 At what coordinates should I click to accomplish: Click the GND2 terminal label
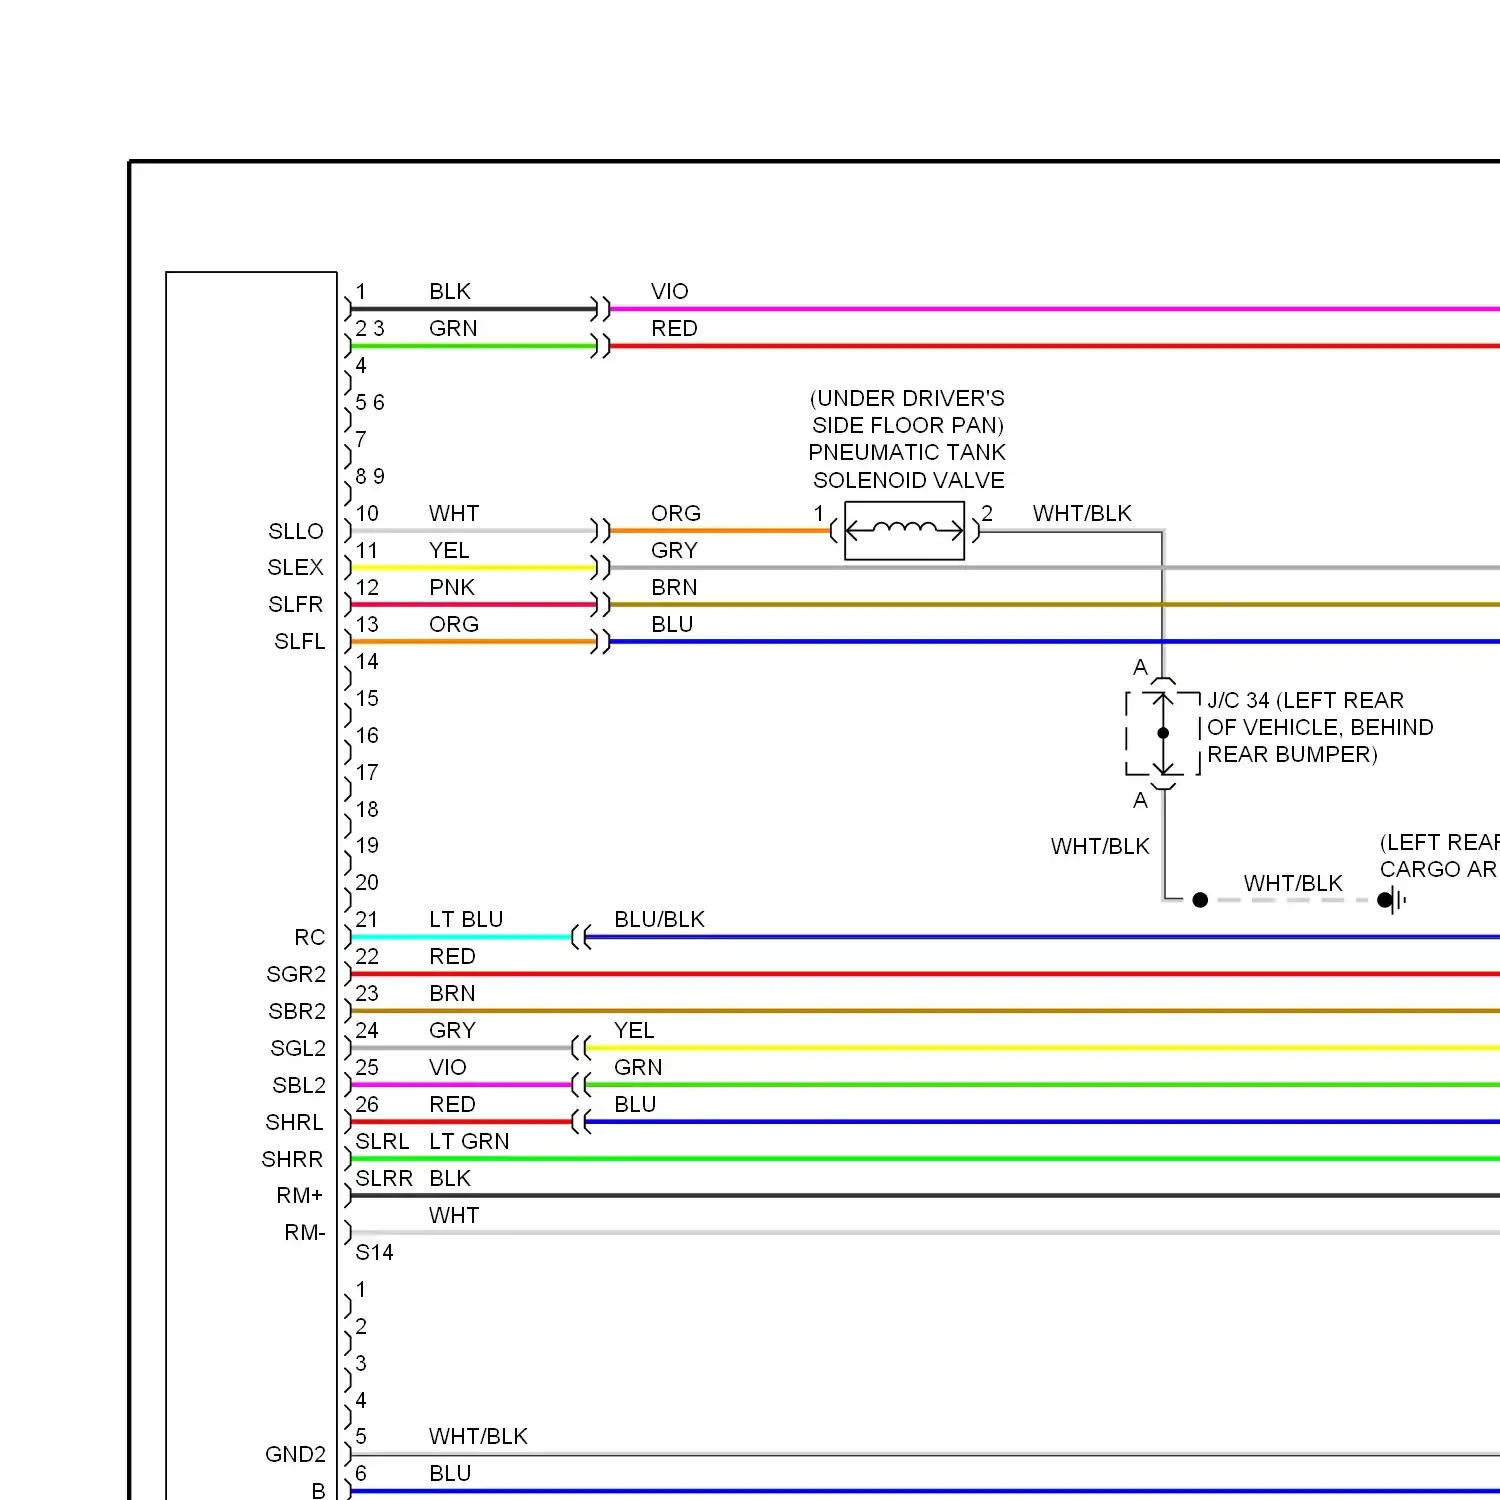[x=296, y=1454]
